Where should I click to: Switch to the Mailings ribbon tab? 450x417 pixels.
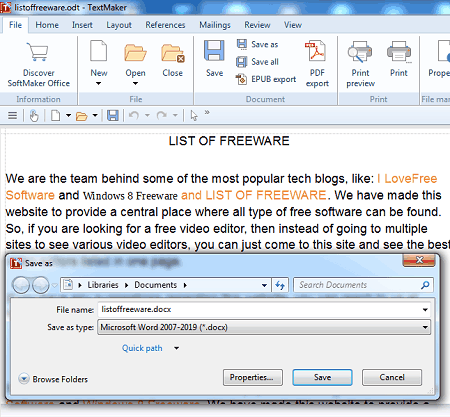click(215, 25)
